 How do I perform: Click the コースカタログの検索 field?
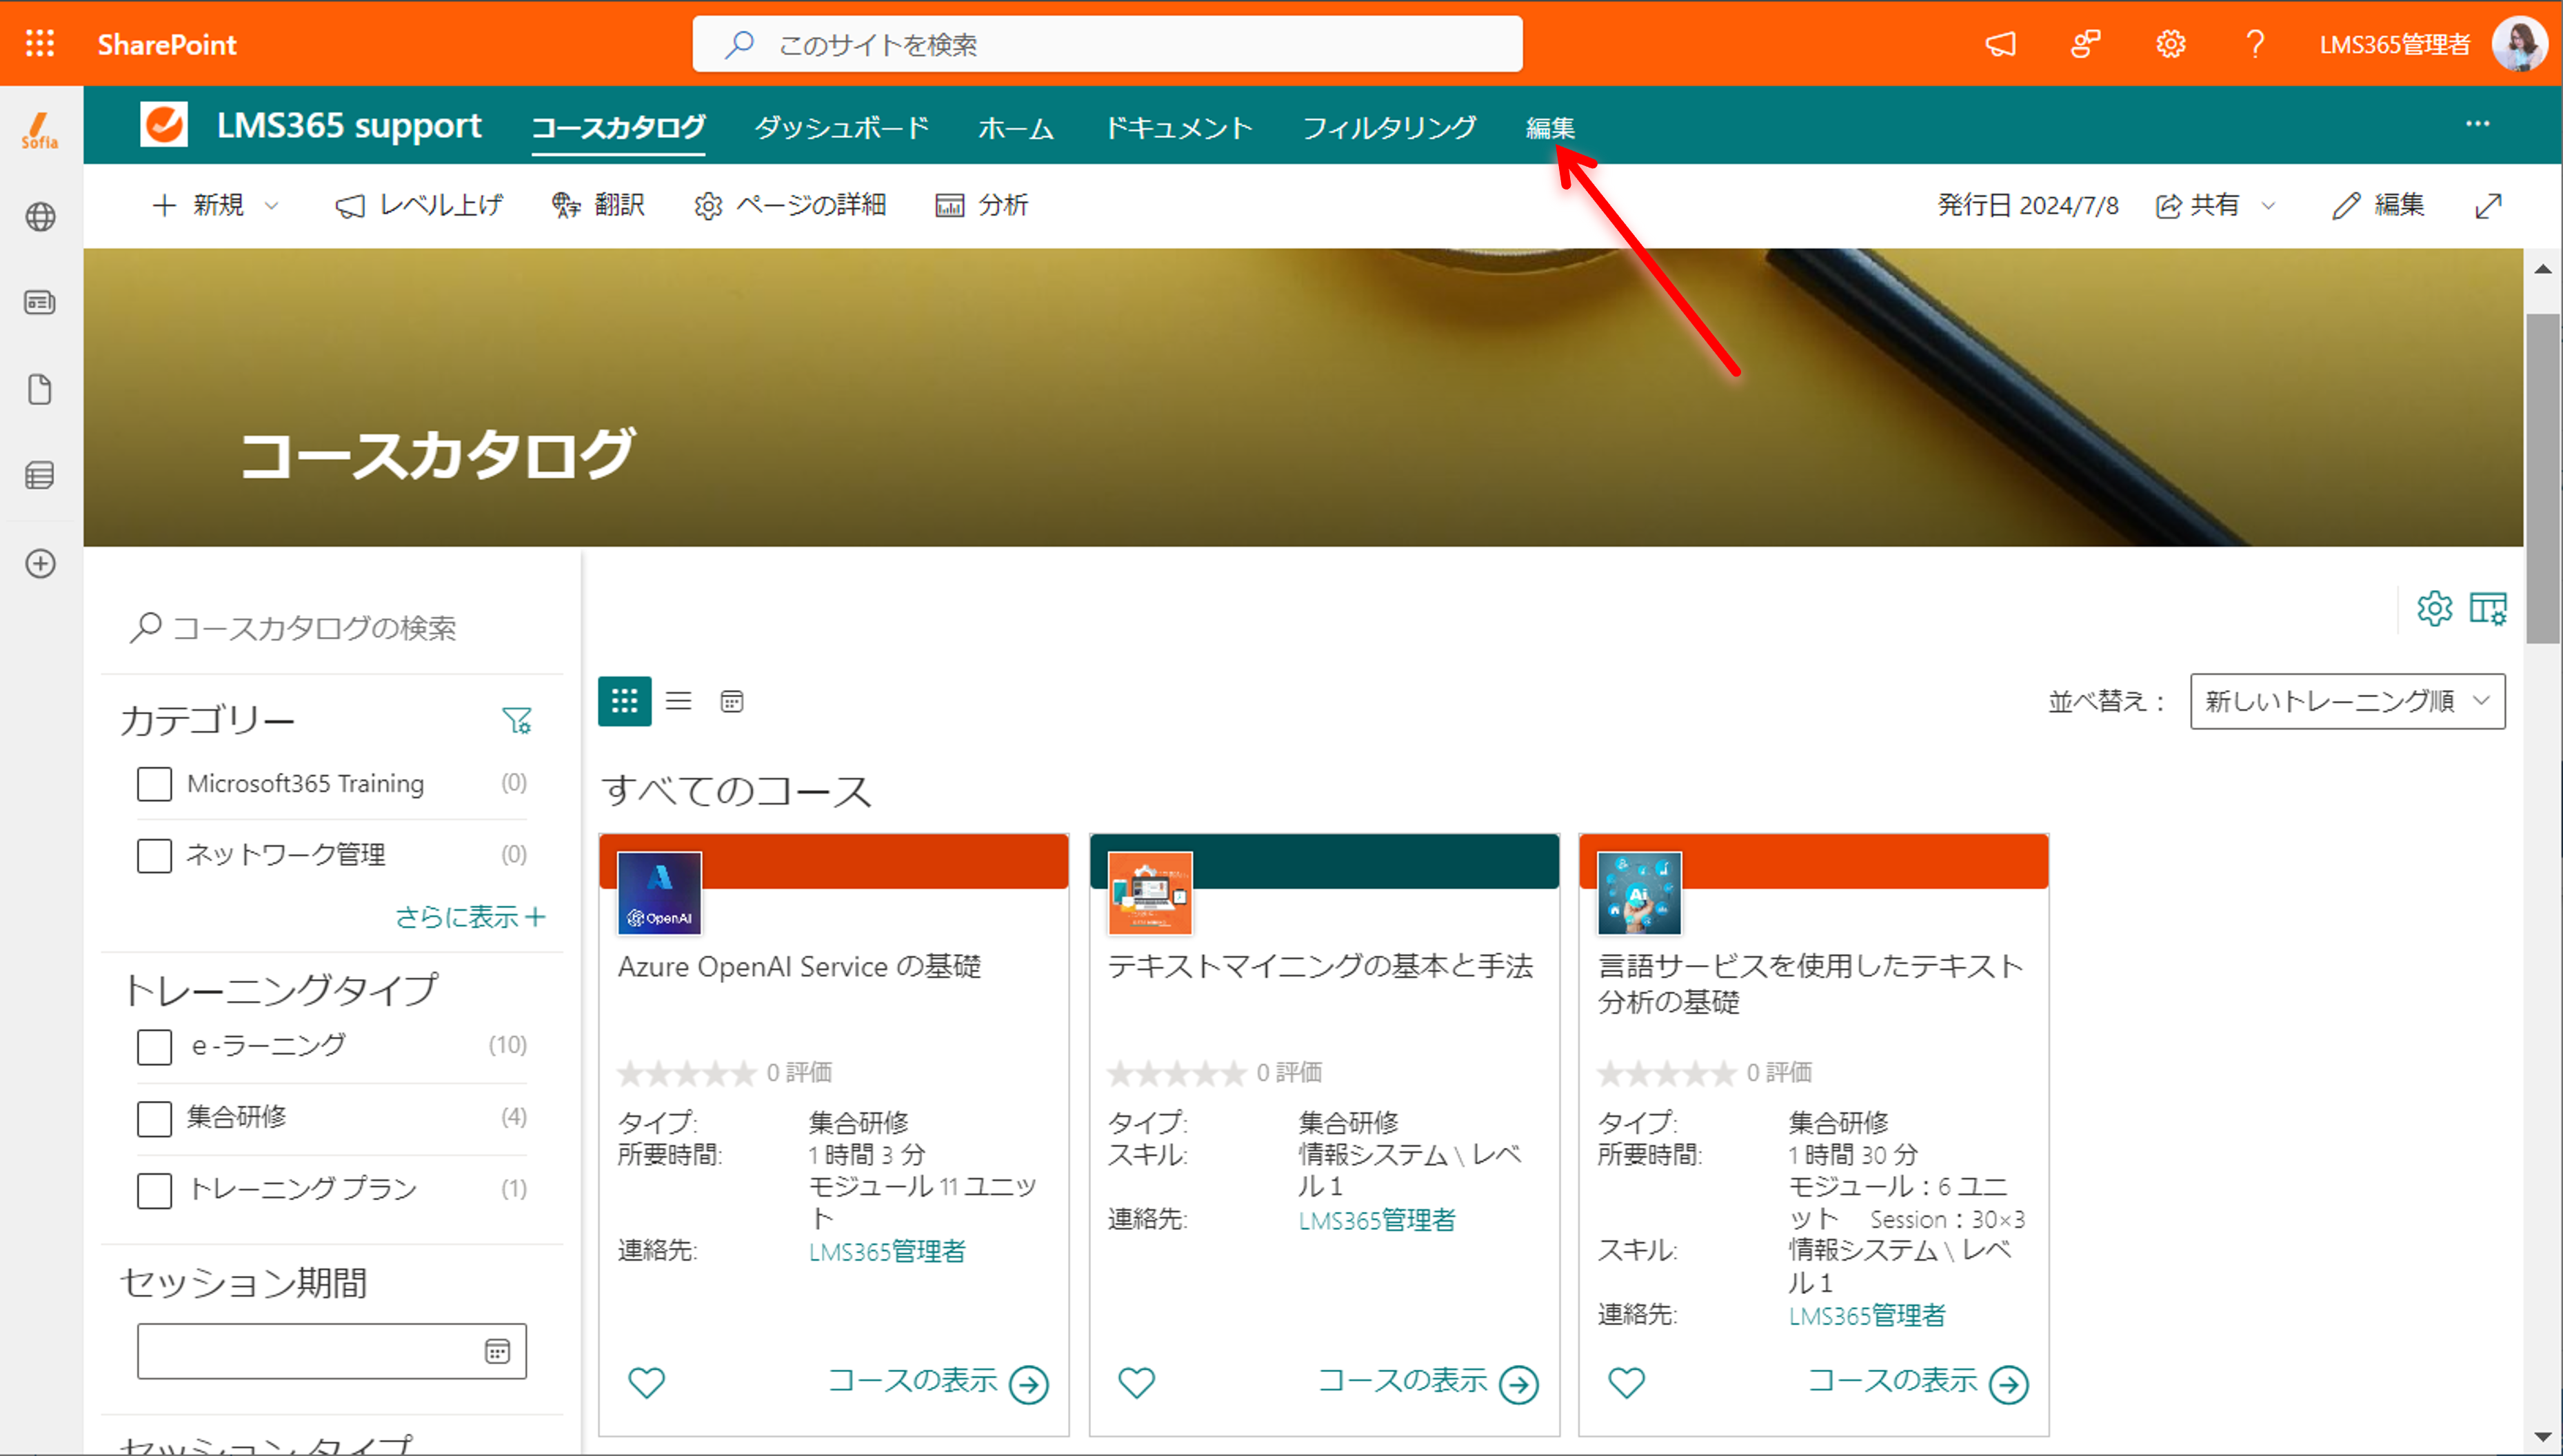[x=332, y=628]
